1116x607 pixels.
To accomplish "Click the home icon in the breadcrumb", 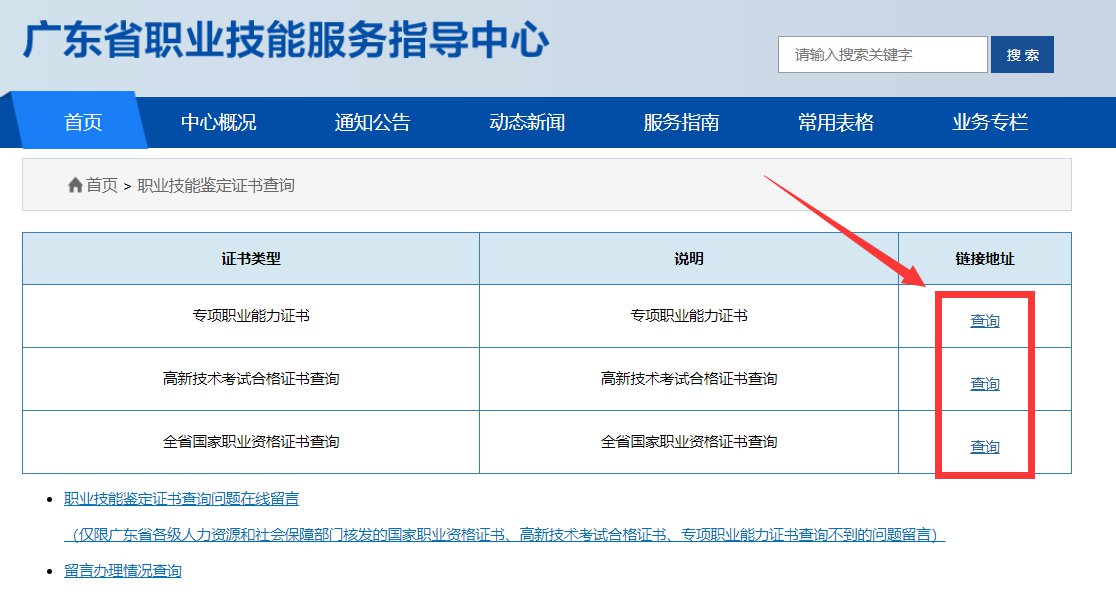I will tap(75, 185).
